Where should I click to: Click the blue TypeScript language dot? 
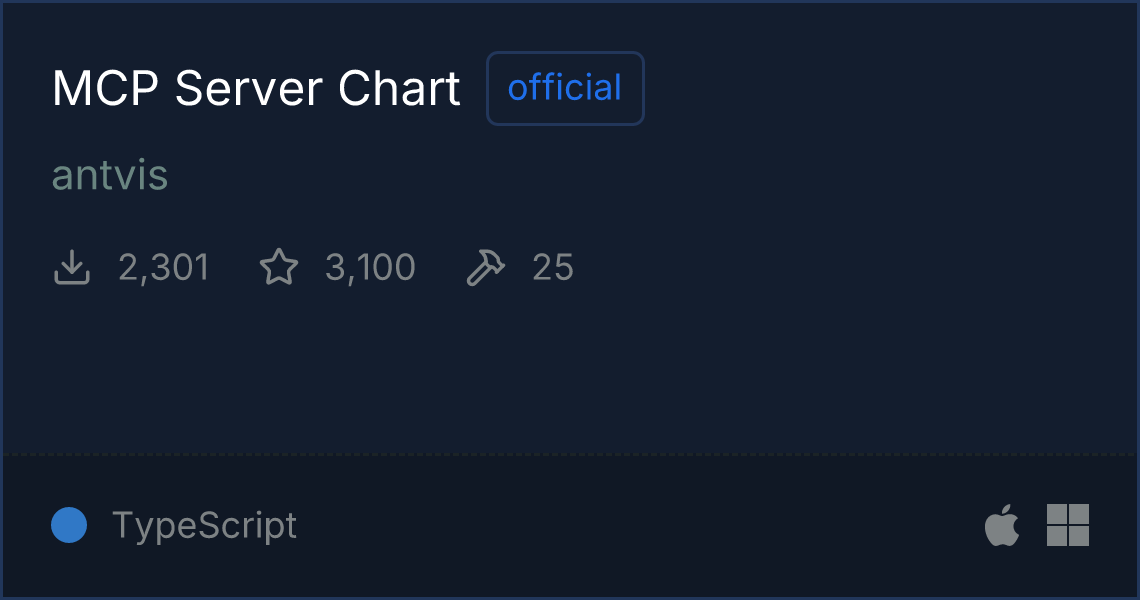pos(69,525)
